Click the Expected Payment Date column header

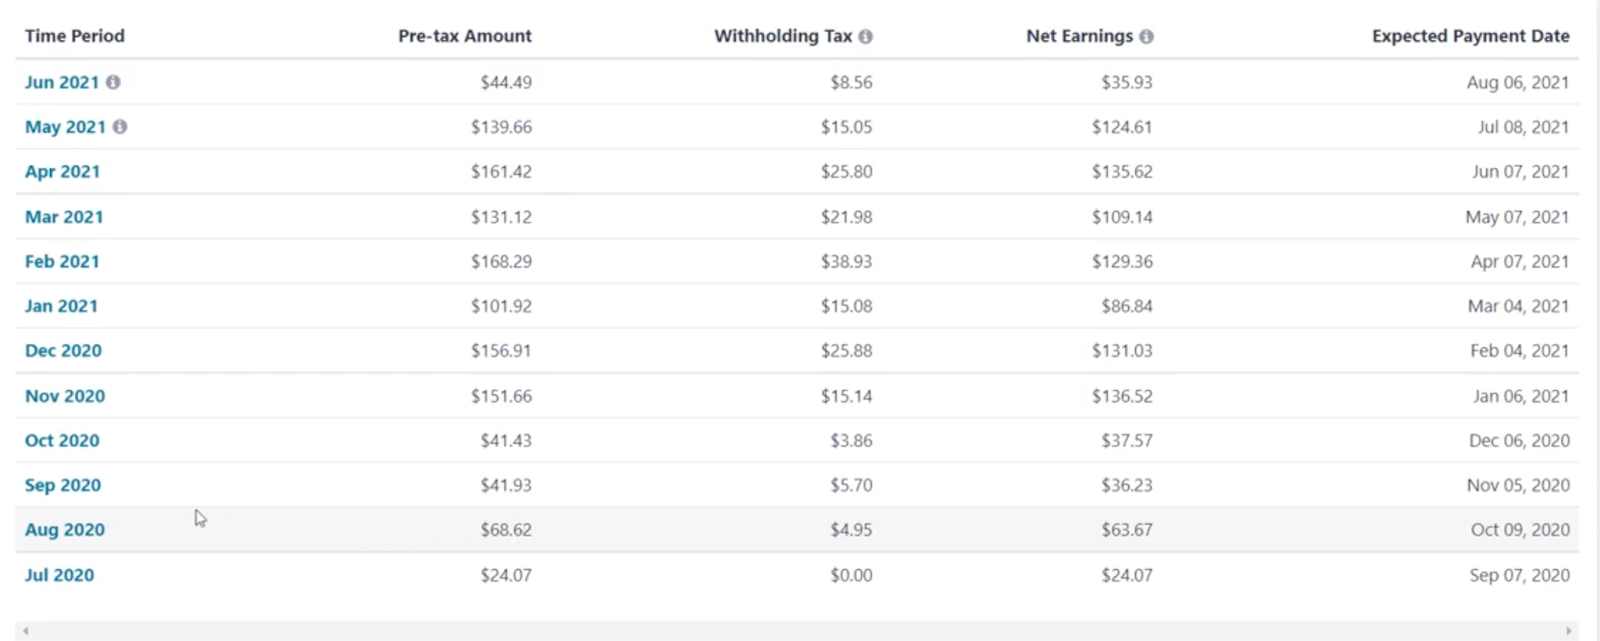(1470, 36)
